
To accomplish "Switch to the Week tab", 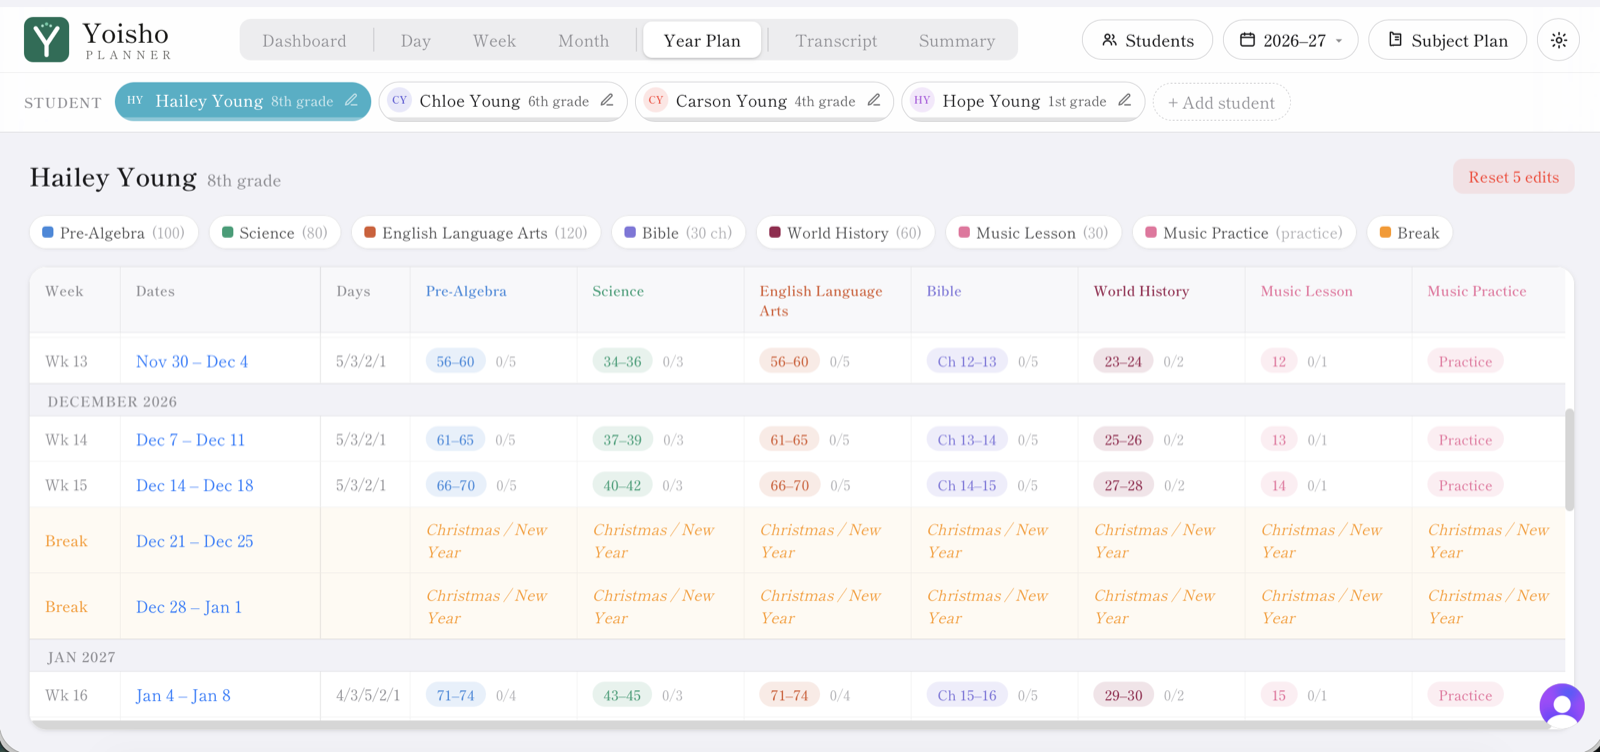I will (x=494, y=41).
